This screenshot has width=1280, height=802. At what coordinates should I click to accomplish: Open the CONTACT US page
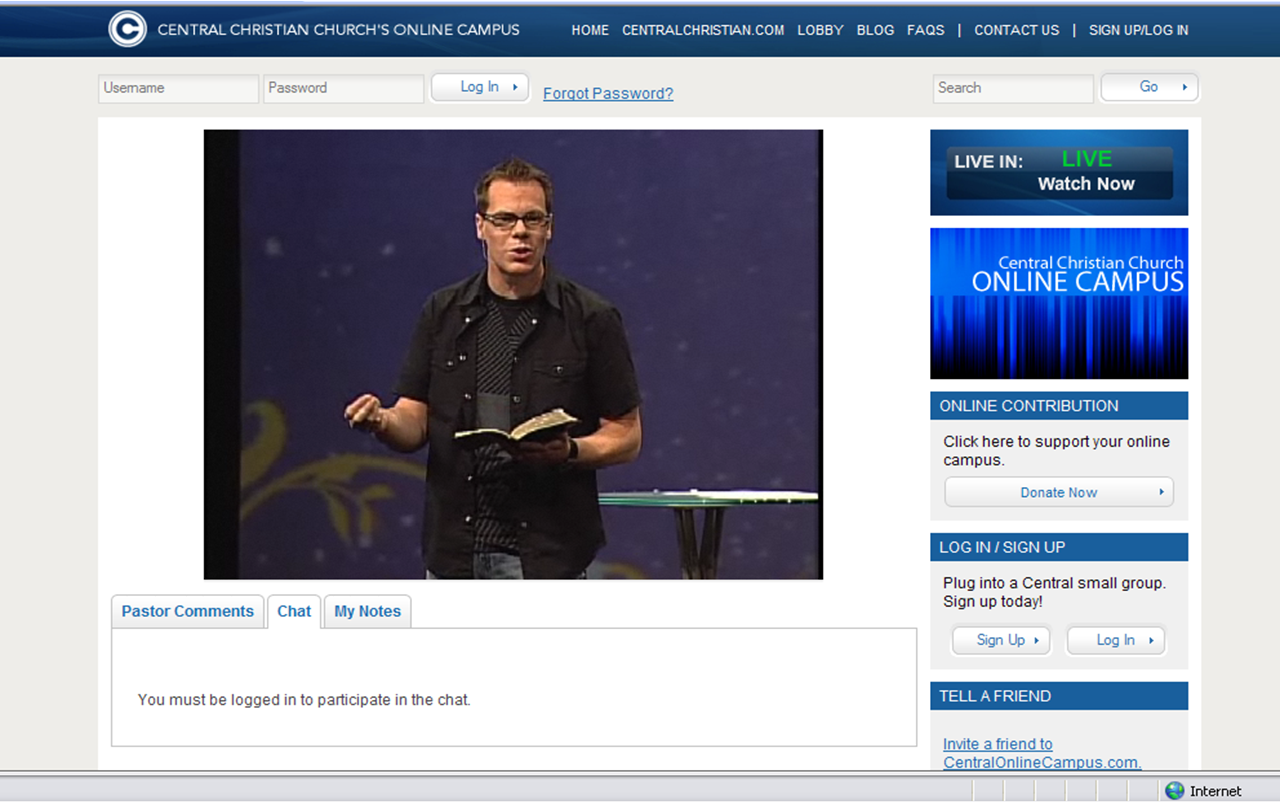pyautogui.click(x=1017, y=30)
